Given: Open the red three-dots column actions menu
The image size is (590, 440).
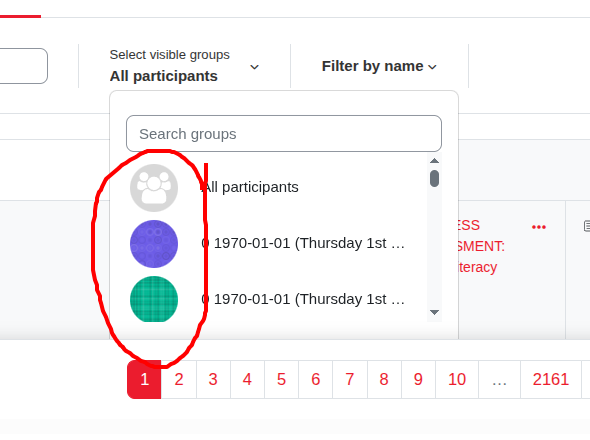Looking at the screenshot, I should click(x=538, y=227).
